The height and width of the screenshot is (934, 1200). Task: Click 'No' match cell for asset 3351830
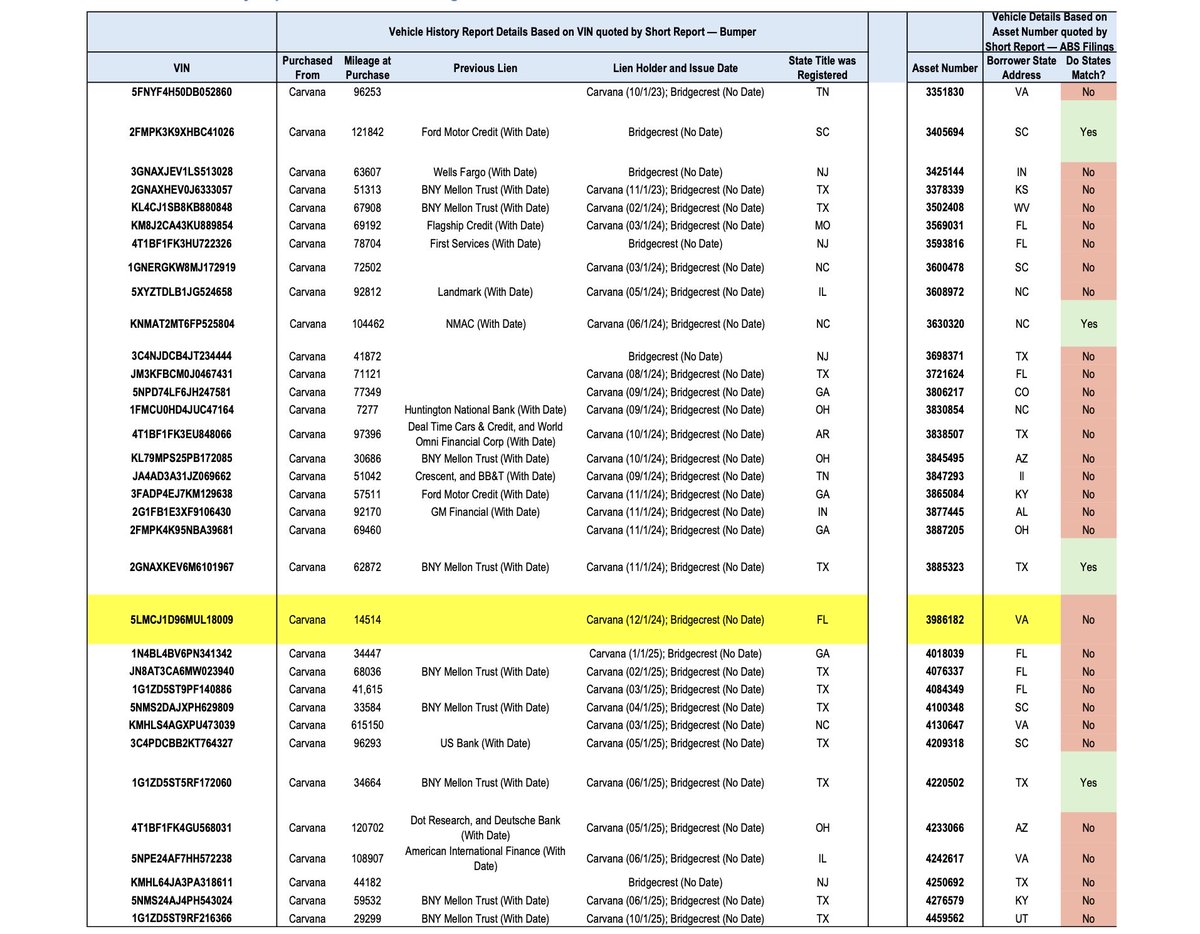coord(1089,90)
